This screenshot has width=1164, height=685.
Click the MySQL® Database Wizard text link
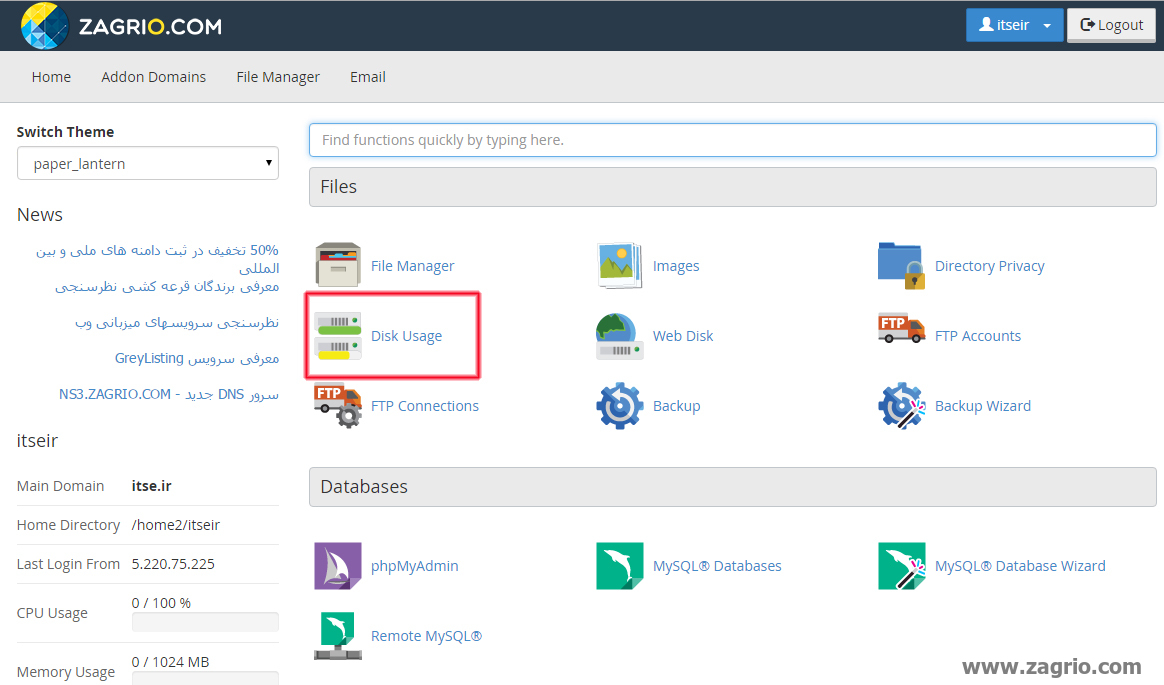tap(1020, 566)
